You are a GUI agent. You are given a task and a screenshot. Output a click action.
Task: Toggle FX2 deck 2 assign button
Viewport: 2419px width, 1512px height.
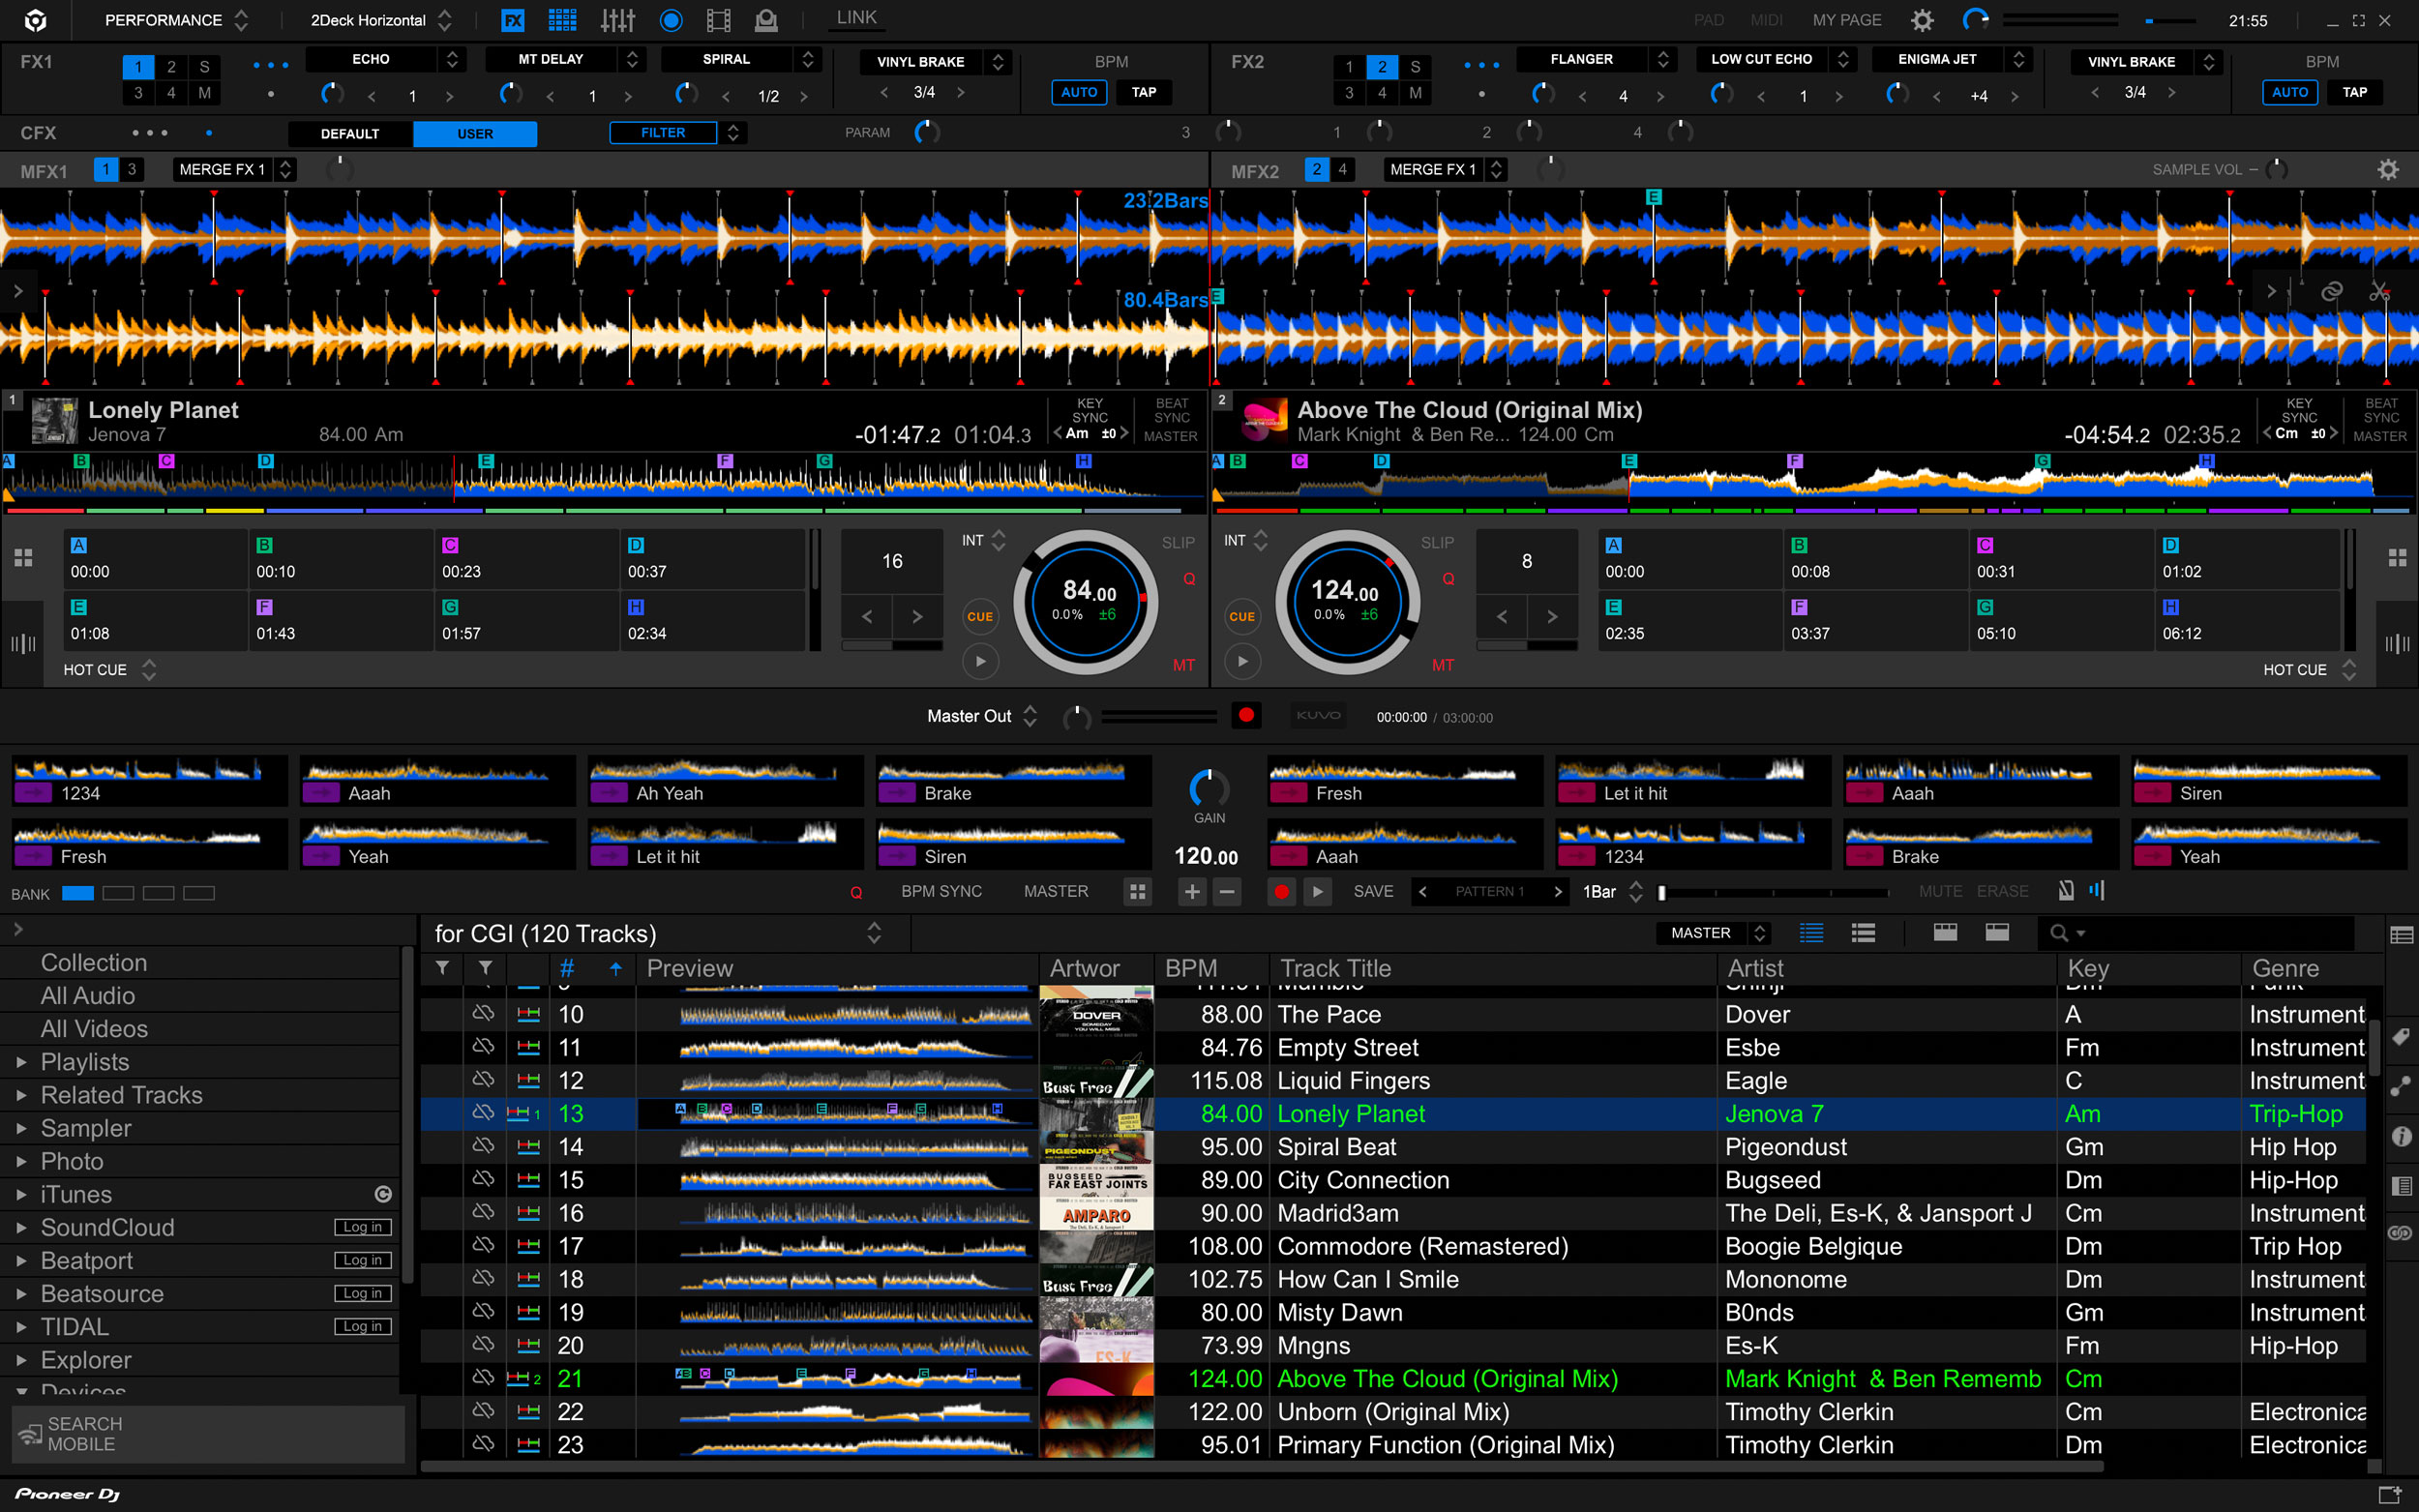coord(1382,67)
